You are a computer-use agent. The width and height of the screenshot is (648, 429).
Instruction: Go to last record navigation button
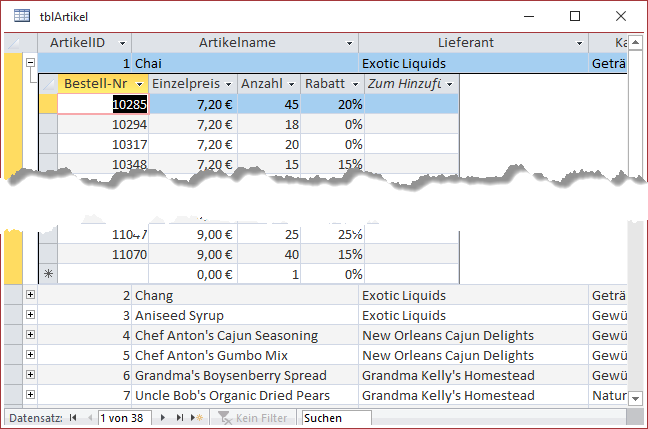pos(179,418)
